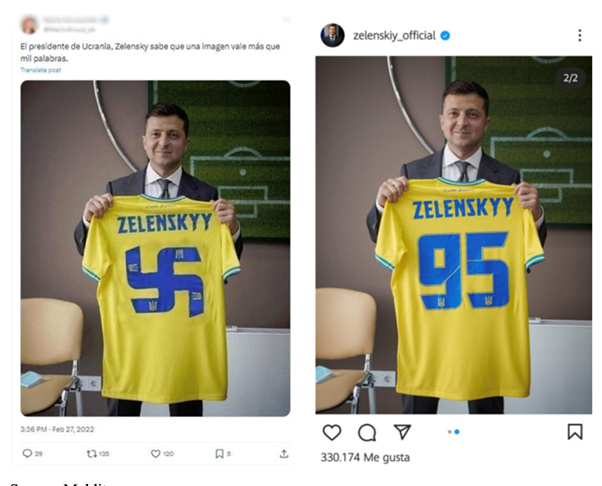Click the tweet share upload icon
Viewport: 602px width, 486px height.
click(284, 454)
